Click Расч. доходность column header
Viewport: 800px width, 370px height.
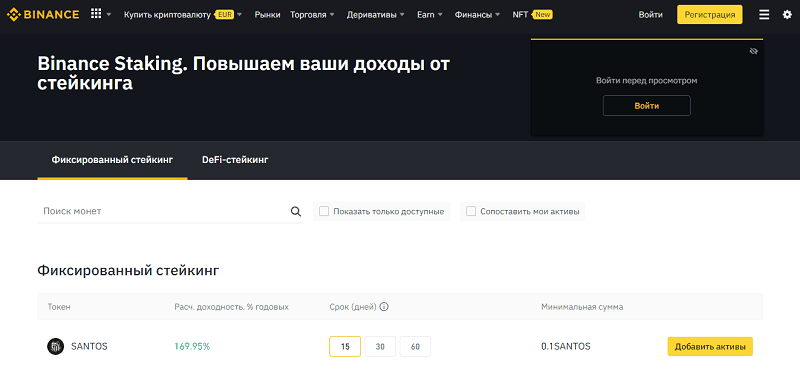point(232,307)
